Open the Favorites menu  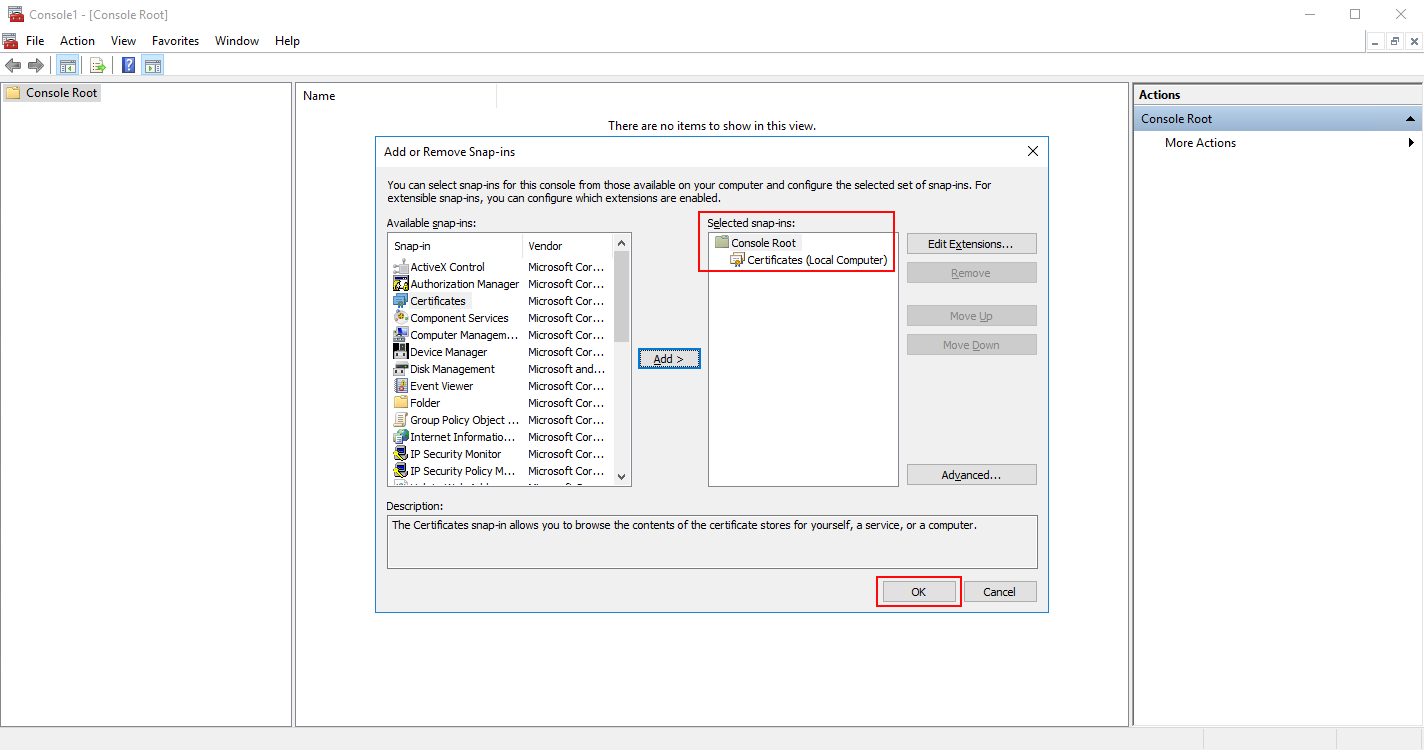point(175,40)
